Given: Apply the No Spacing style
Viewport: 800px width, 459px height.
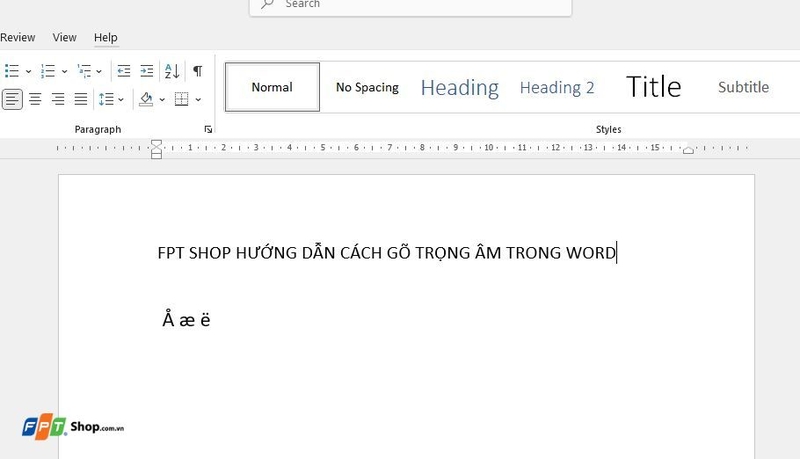Looking at the screenshot, I should click(367, 87).
